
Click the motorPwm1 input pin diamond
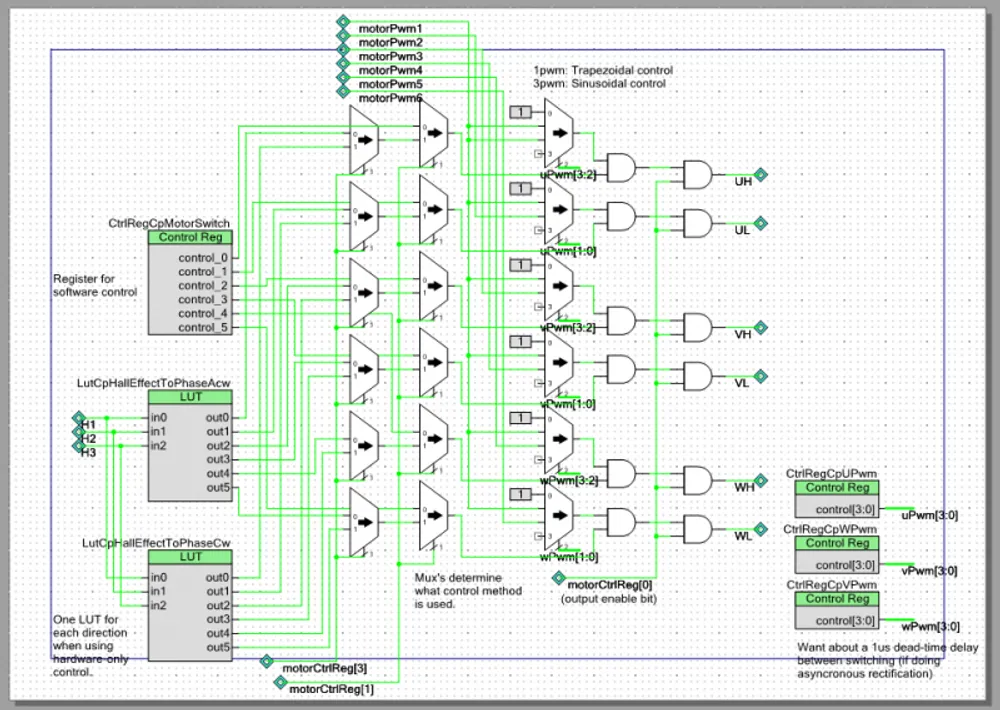click(342, 21)
